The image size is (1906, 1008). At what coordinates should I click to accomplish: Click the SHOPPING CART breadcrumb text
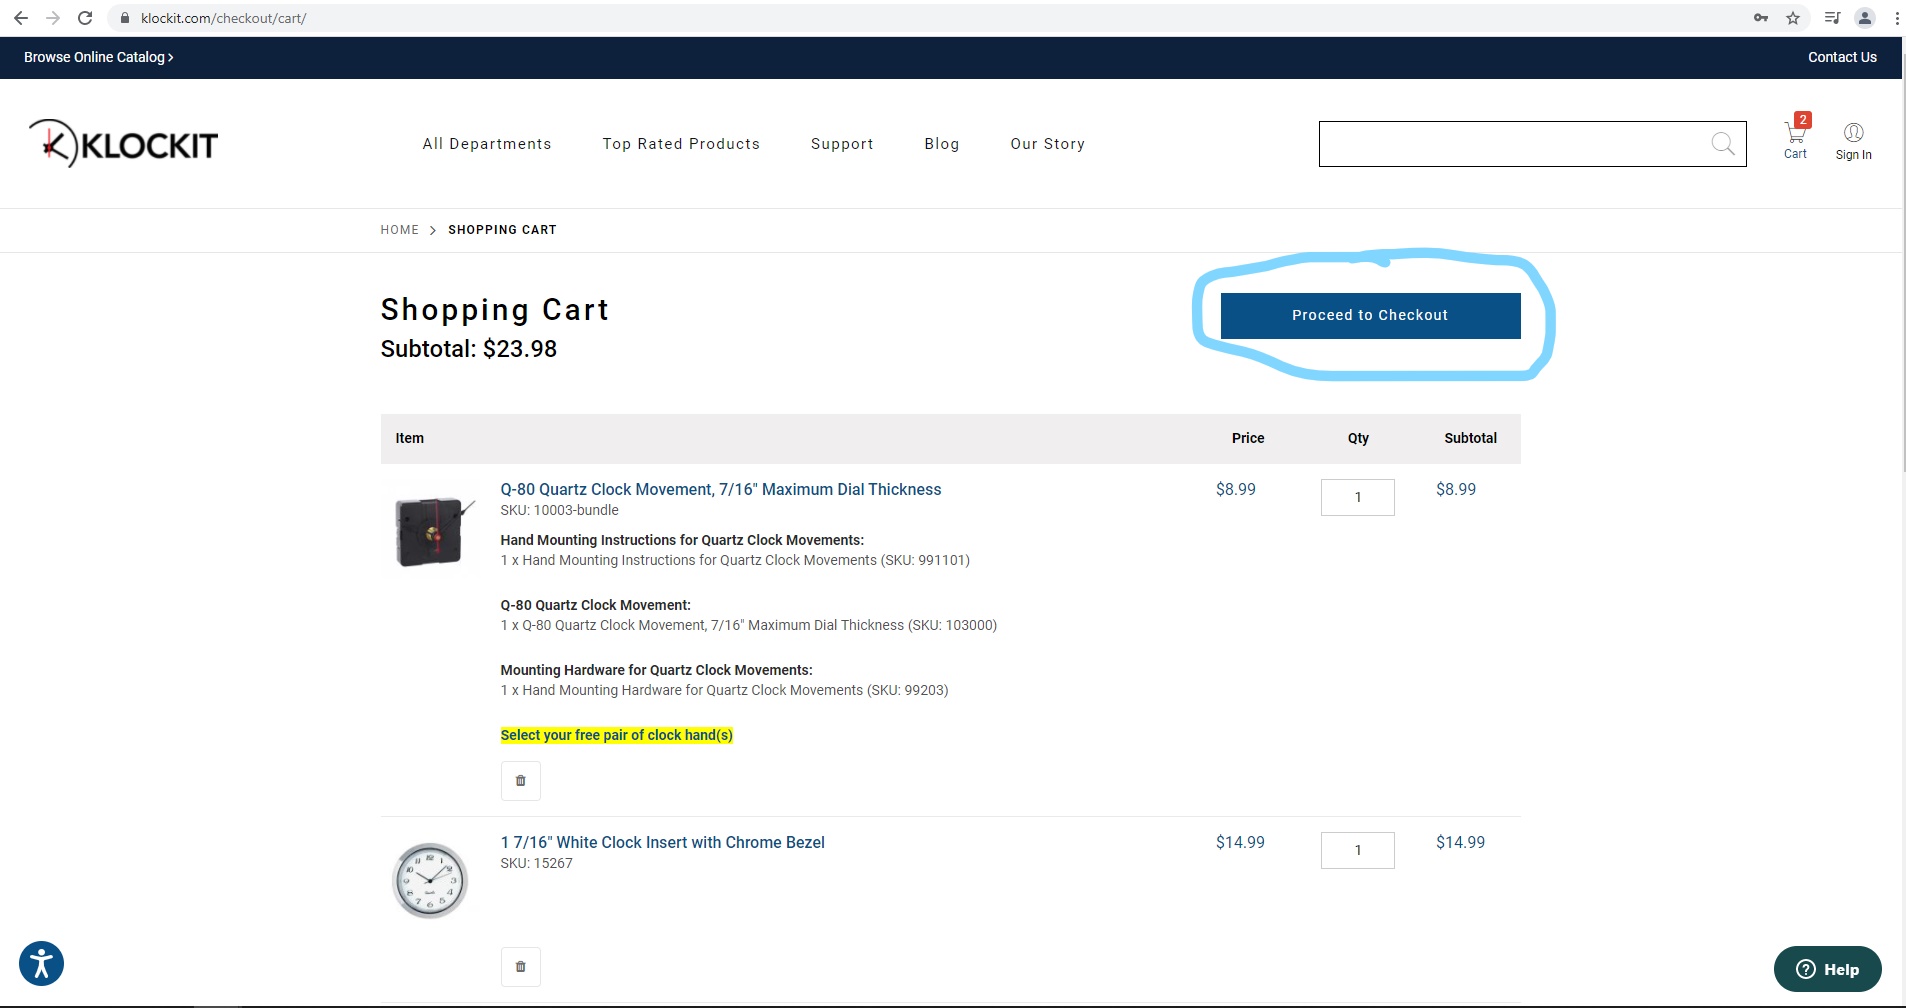coord(502,230)
